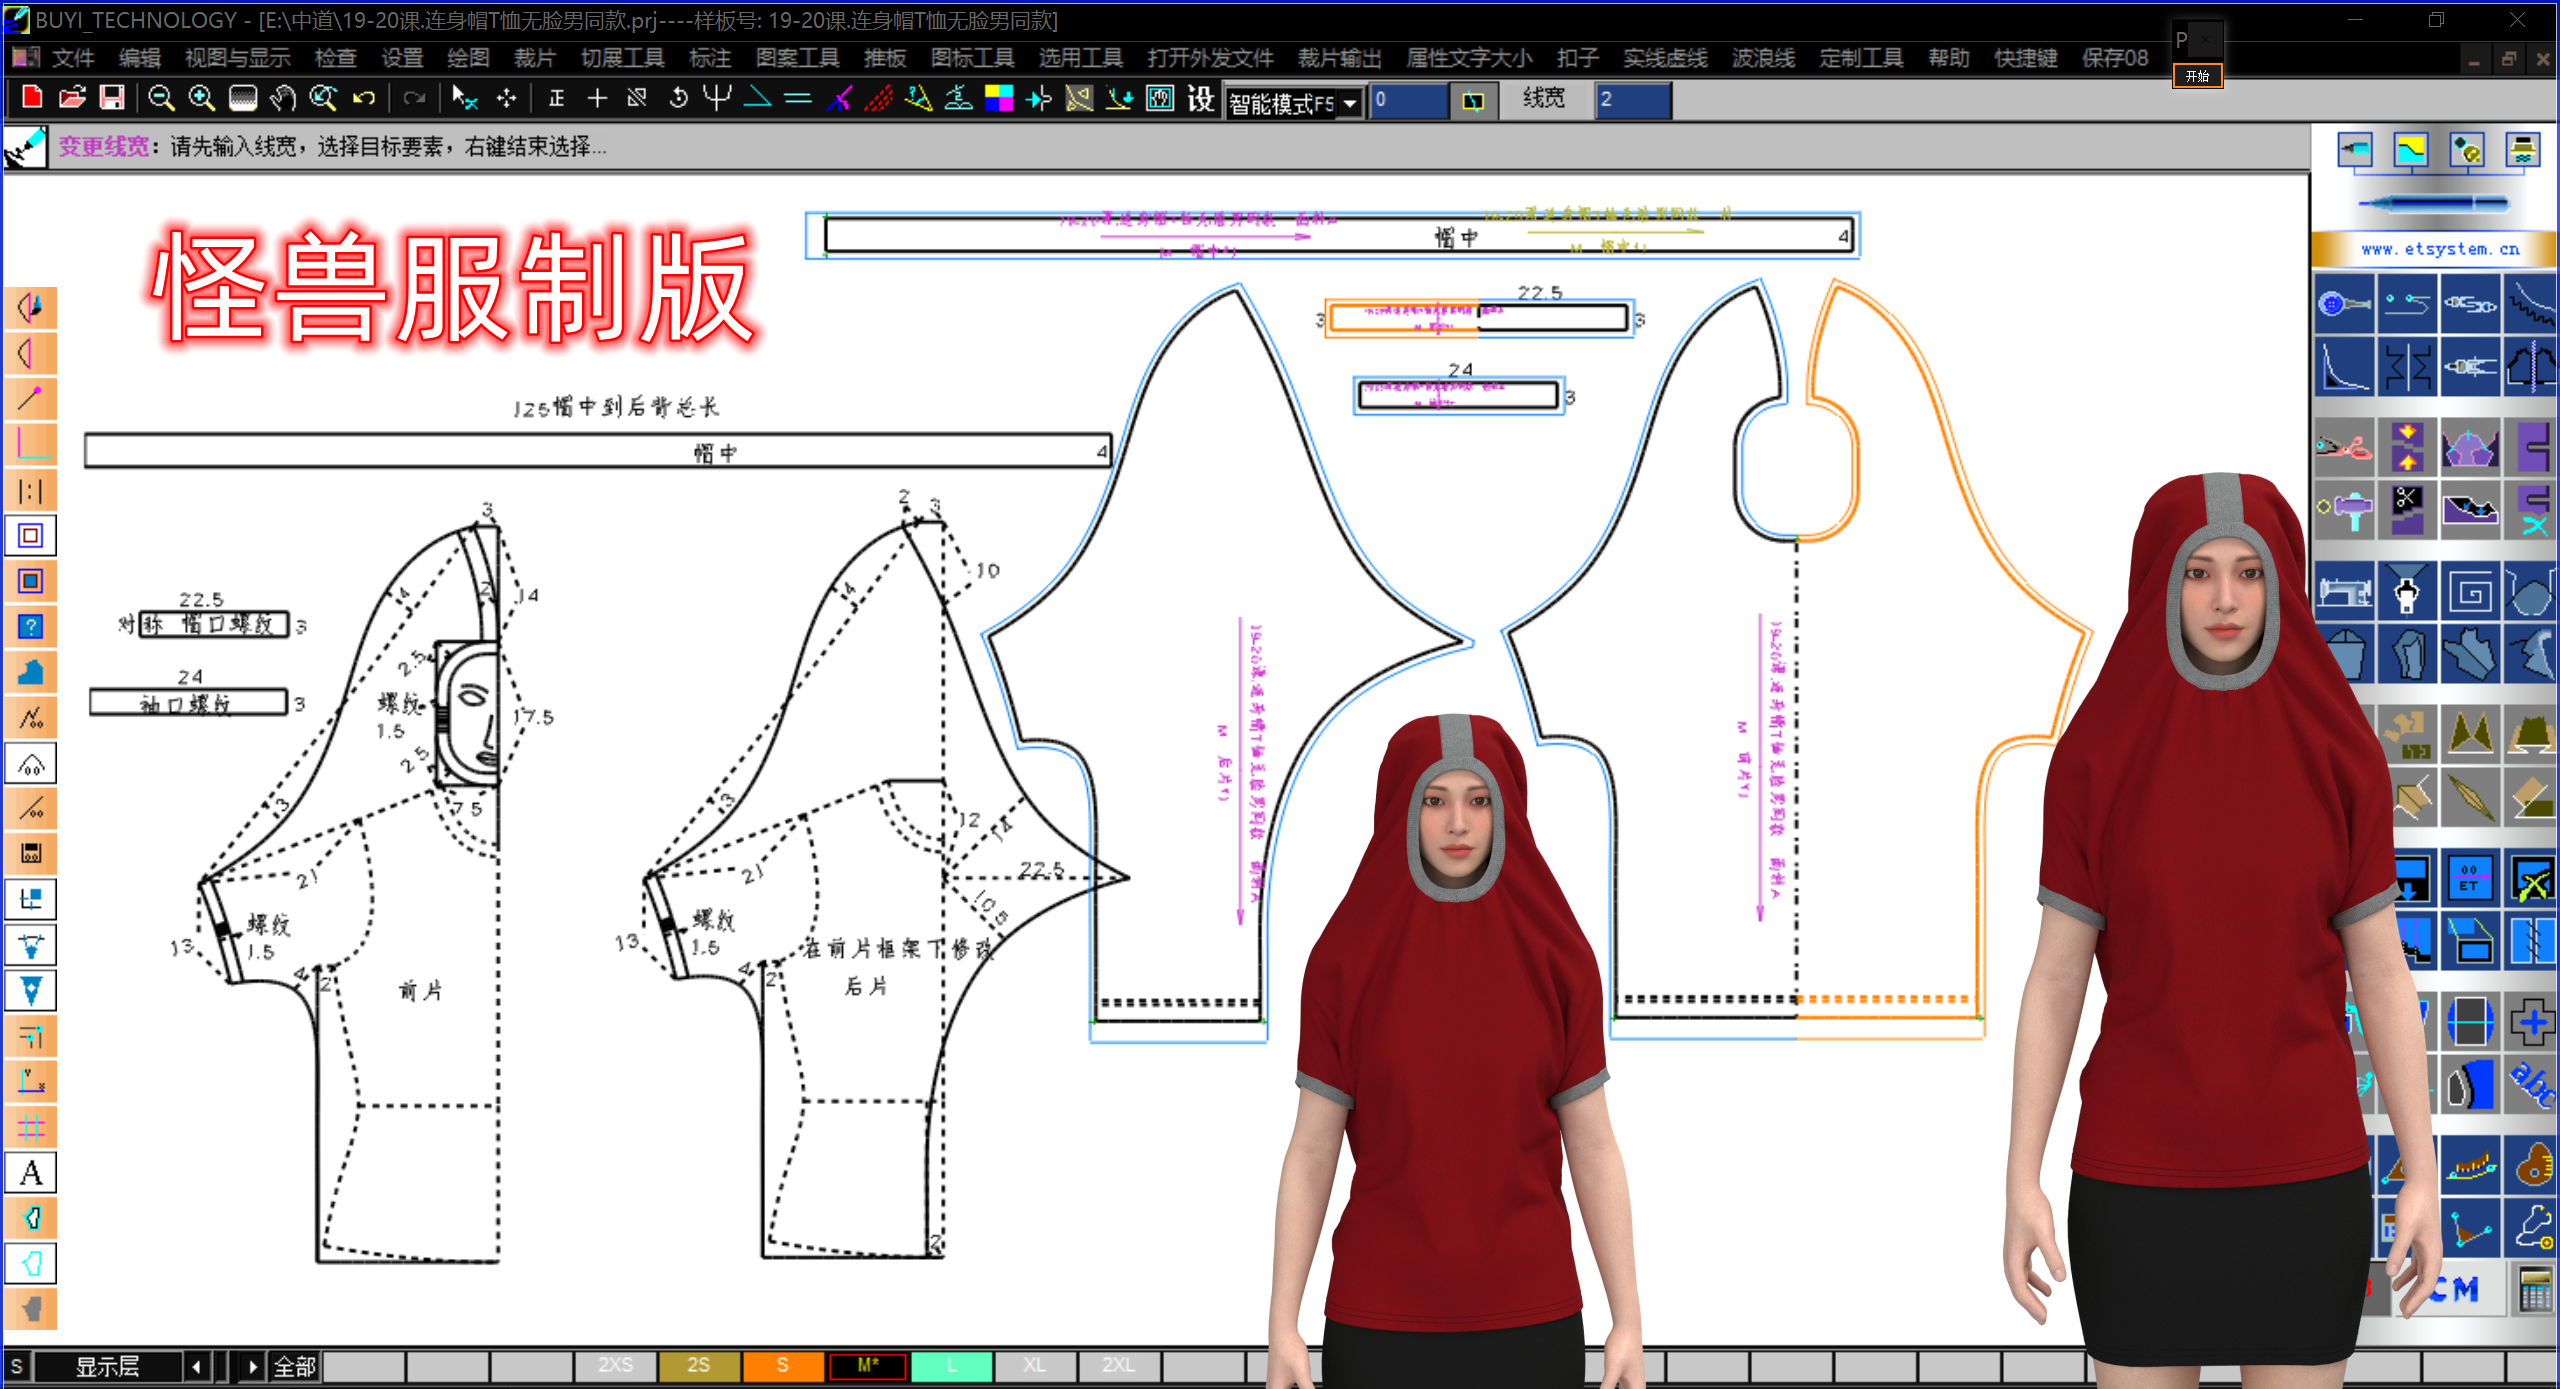Open the 编辑 menu

[x=139, y=58]
